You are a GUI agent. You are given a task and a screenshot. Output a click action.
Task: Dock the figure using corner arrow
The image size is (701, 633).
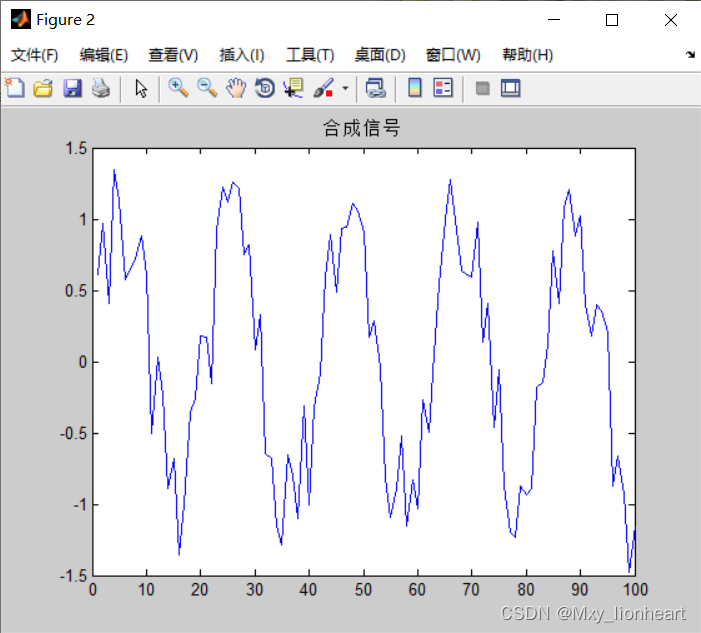[690, 55]
